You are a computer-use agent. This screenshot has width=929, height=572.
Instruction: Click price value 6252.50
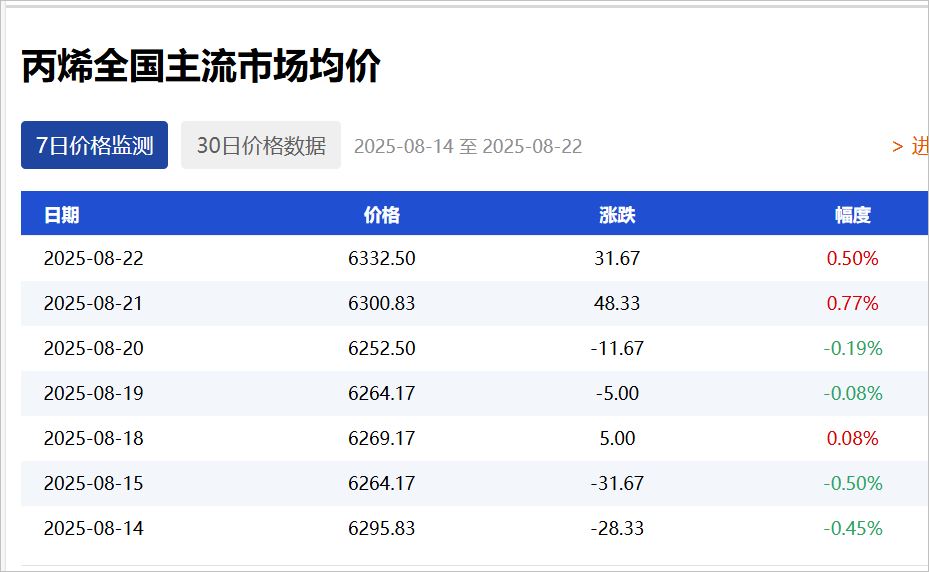pos(382,349)
